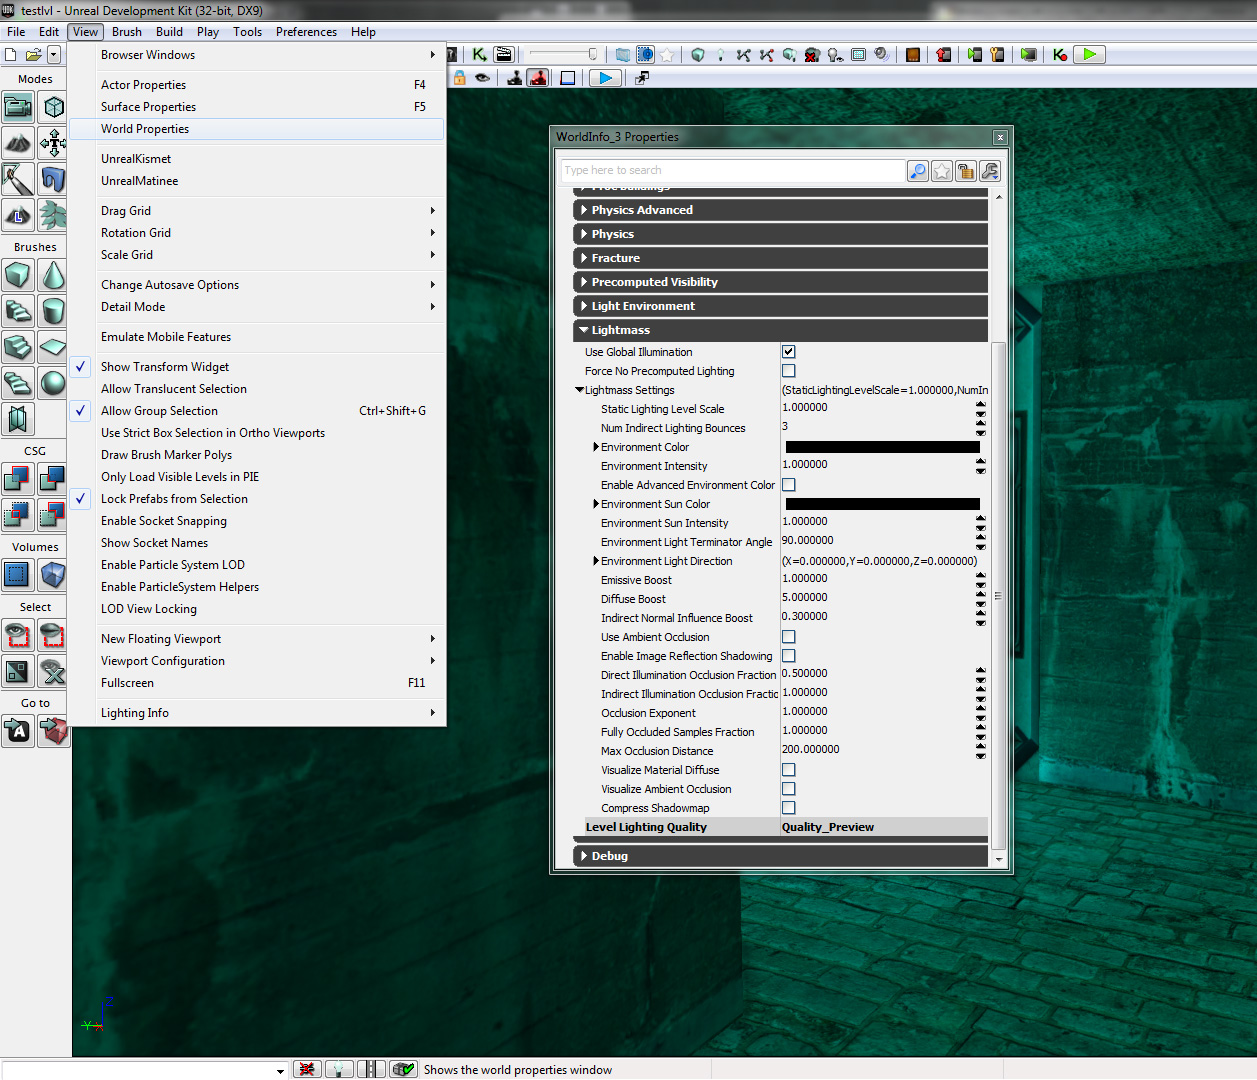The width and height of the screenshot is (1257, 1080).
Task: Select UnrealKismet from View menu
Action: pos(257,159)
